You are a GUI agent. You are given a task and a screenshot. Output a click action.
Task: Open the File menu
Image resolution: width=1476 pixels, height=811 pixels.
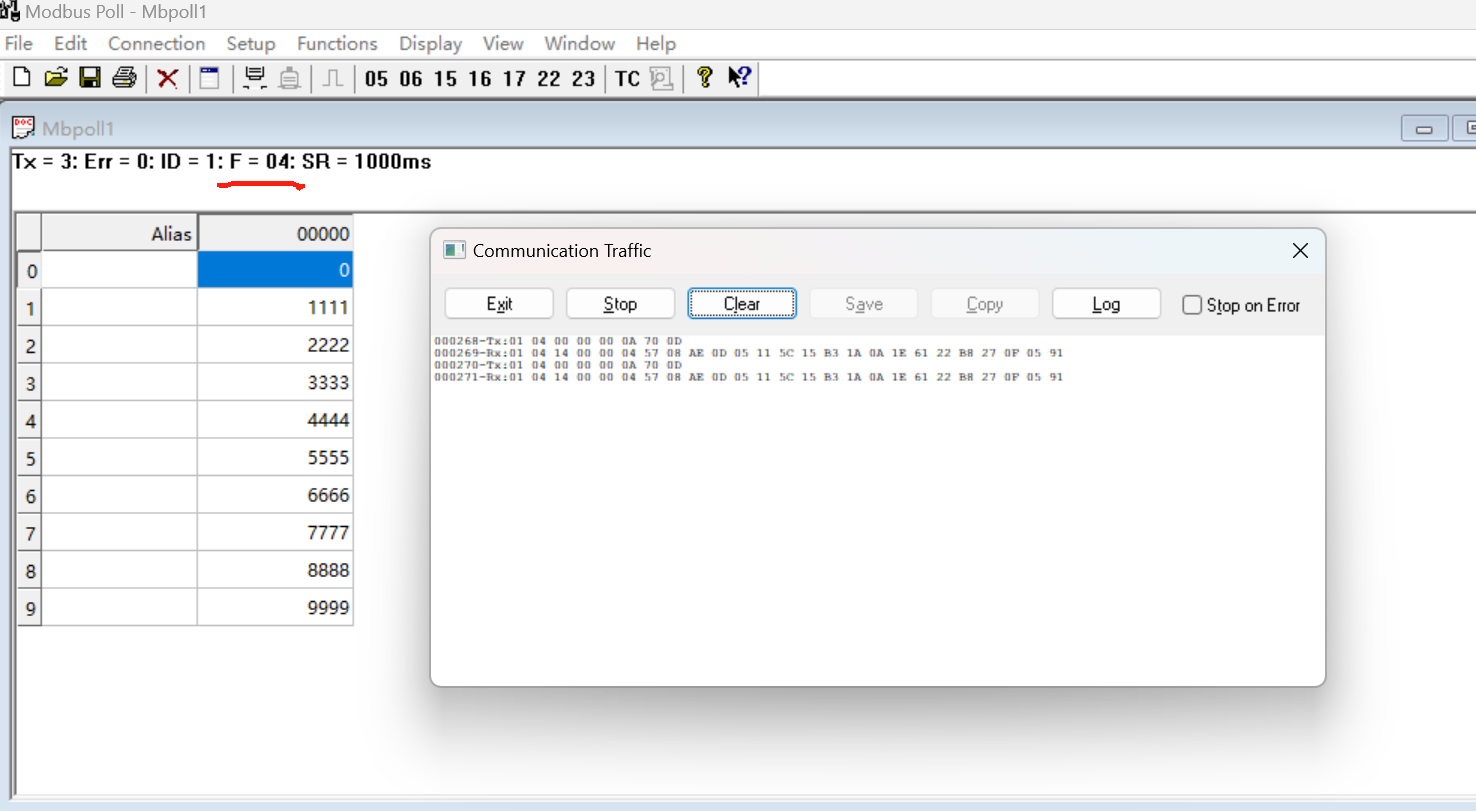click(x=19, y=44)
